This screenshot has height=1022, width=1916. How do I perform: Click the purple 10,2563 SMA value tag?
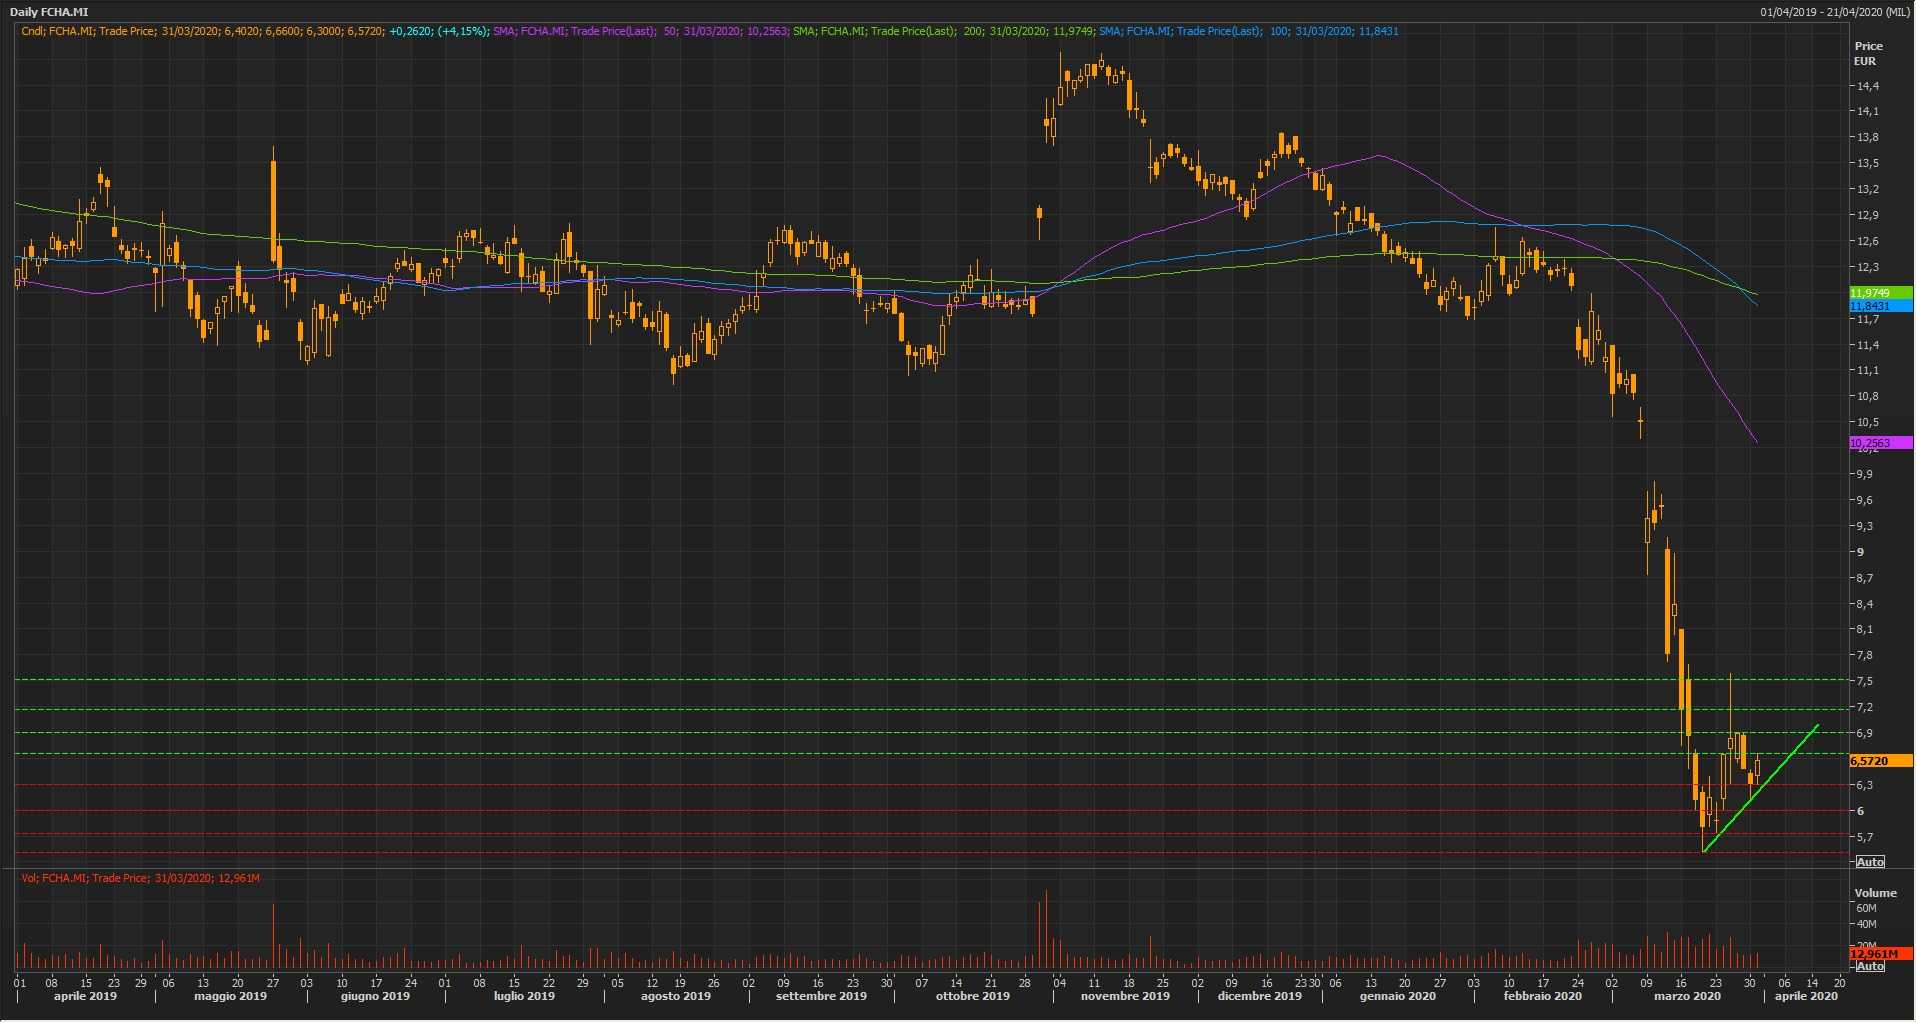click(x=1879, y=443)
